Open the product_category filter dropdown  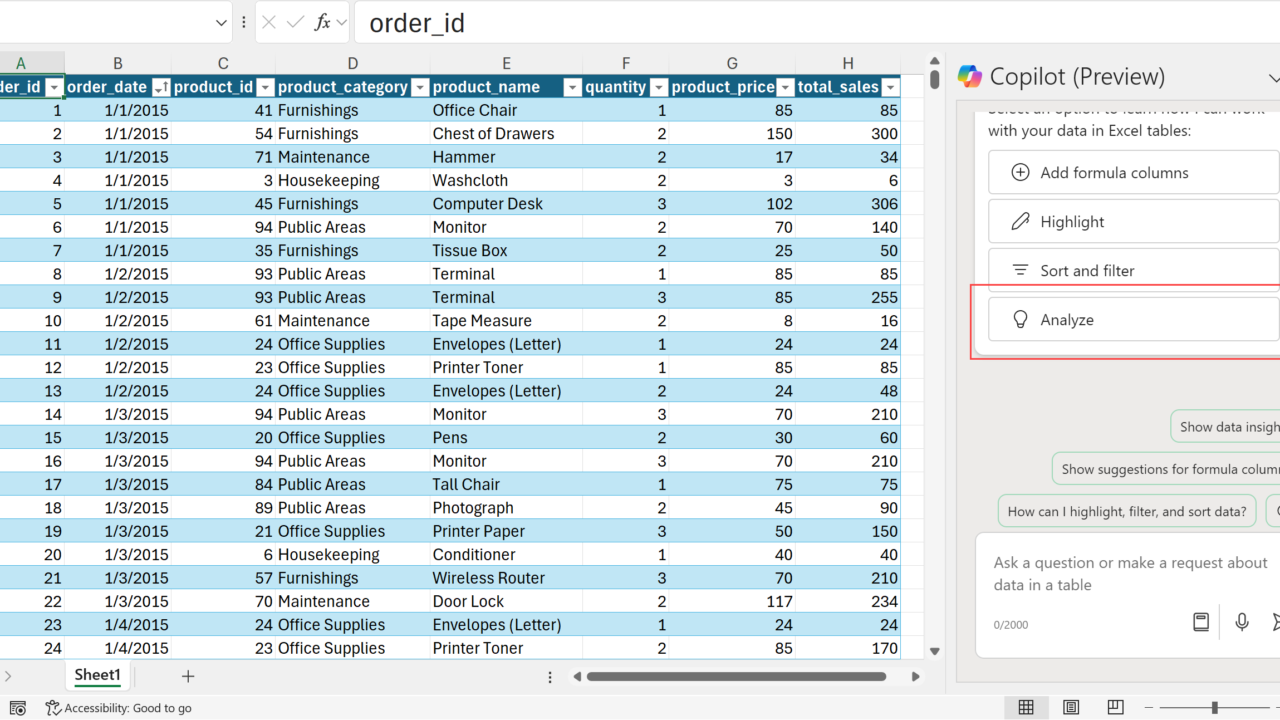pos(420,87)
